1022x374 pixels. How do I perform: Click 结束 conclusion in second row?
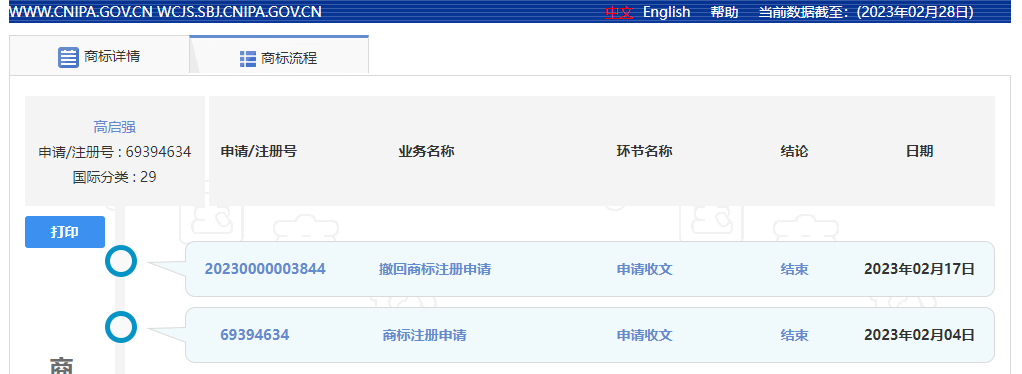pos(795,335)
